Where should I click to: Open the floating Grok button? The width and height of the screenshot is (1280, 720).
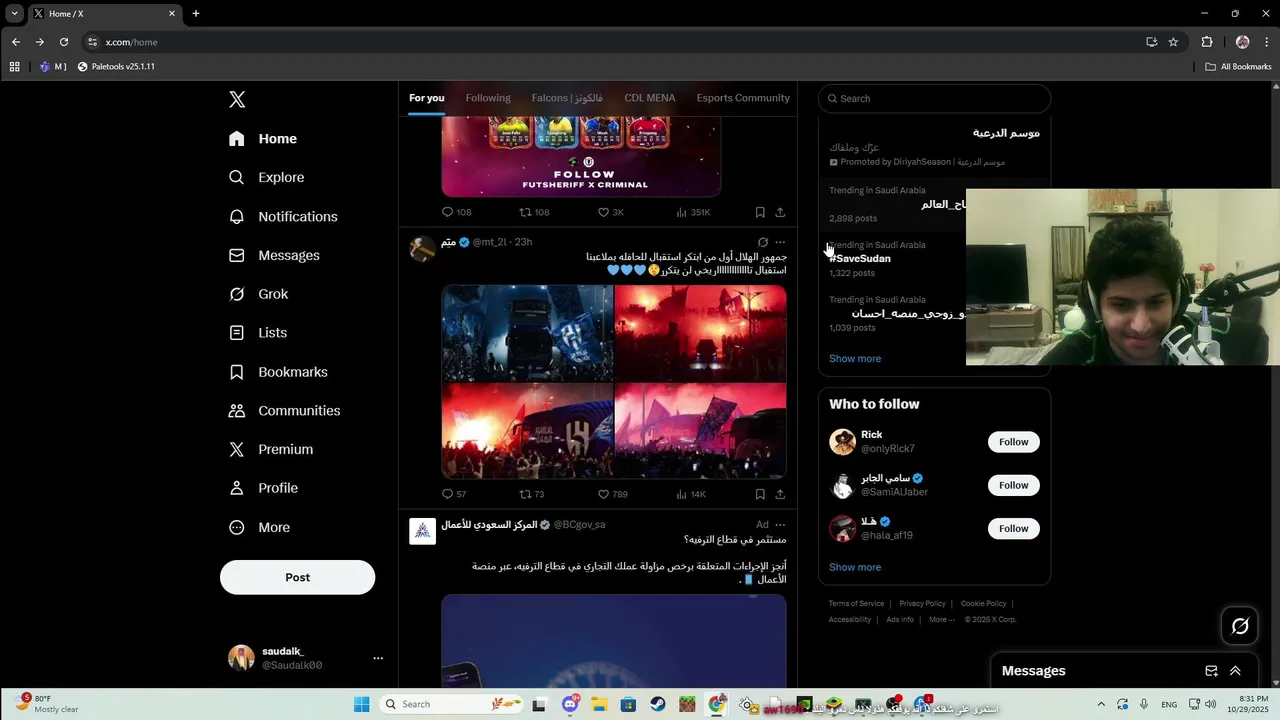tap(1240, 626)
